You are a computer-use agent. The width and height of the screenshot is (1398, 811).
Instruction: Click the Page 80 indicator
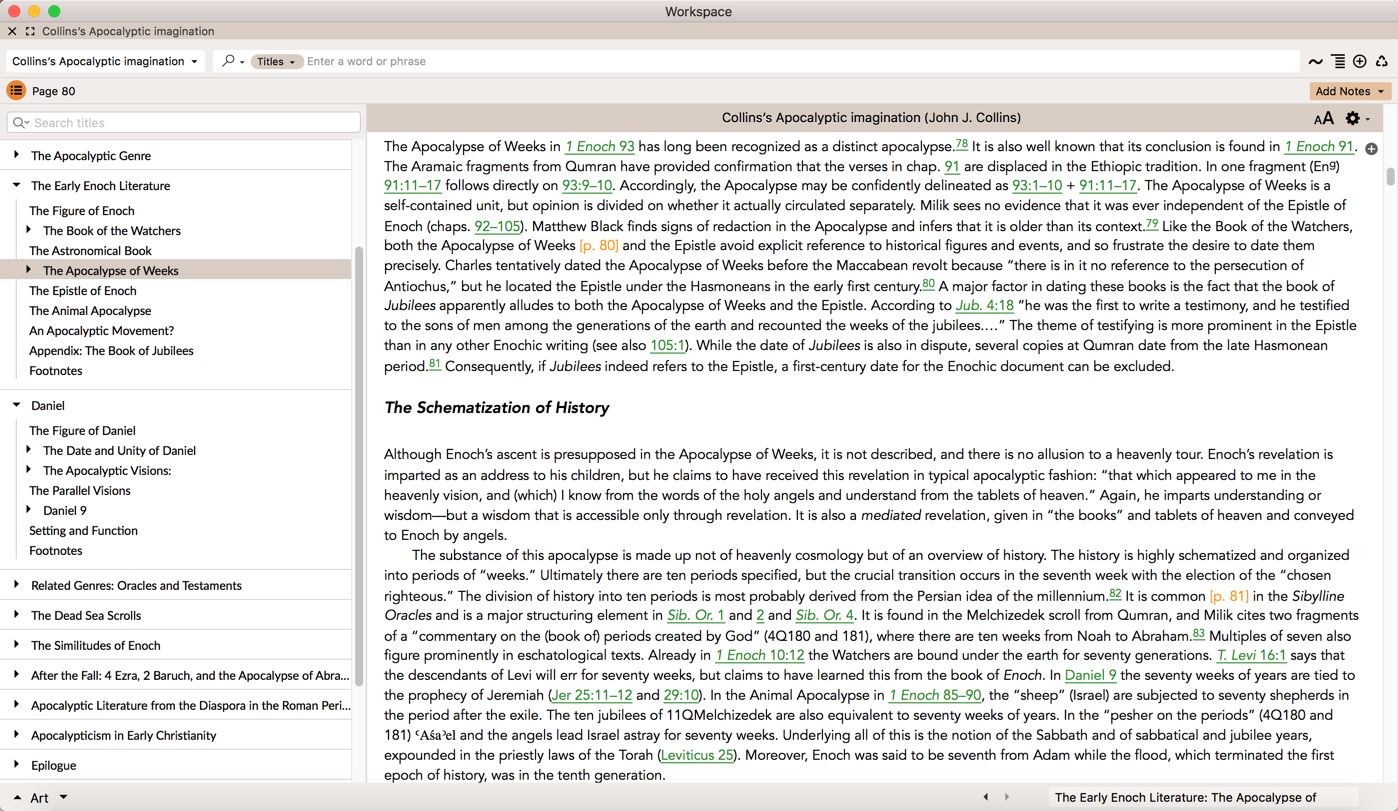coord(54,91)
